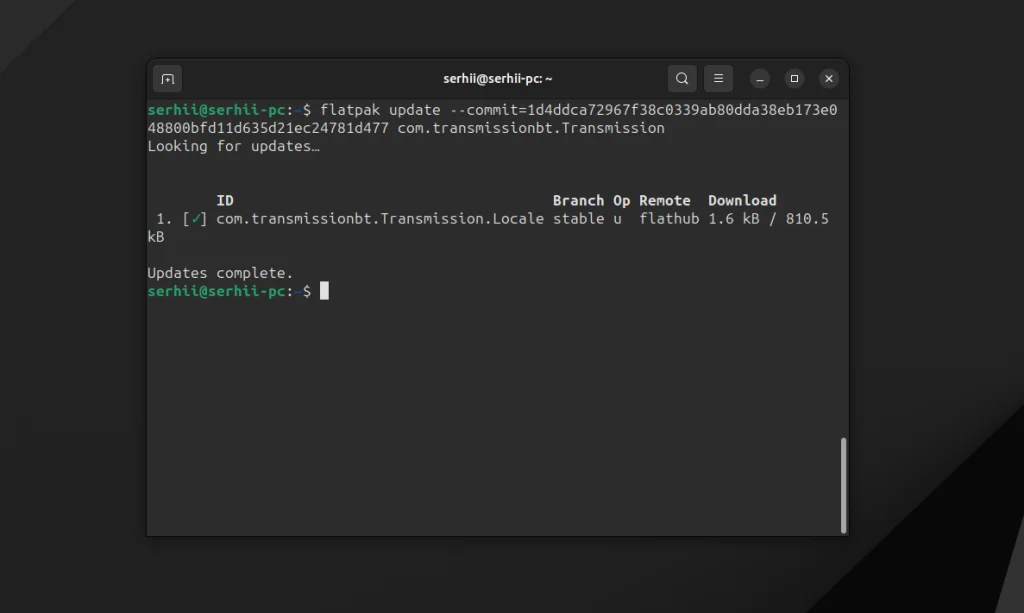Click the terminal vertical scrollbar
1024x613 pixels.
click(844, 485)
